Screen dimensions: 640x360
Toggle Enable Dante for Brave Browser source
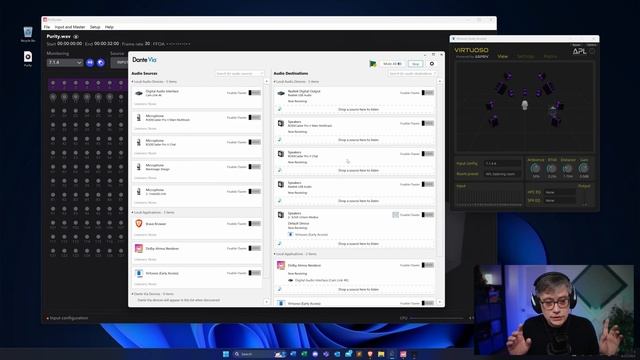click(x=255, y=224)
